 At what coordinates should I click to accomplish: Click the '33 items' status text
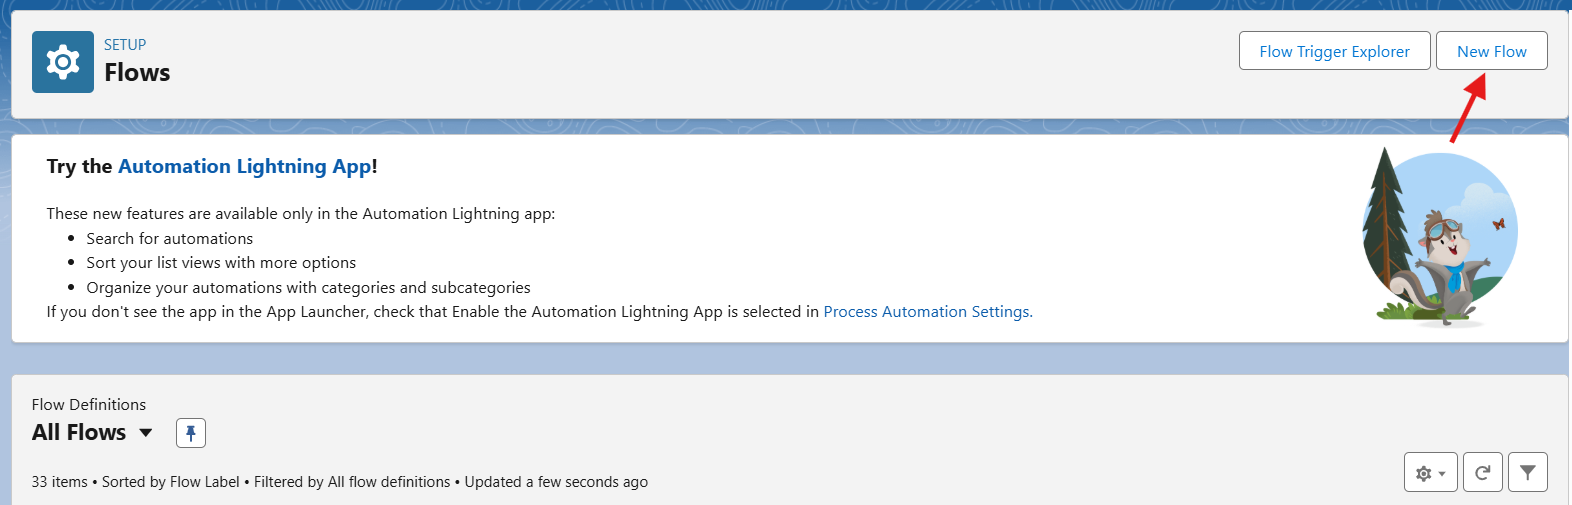pos(60,482)
